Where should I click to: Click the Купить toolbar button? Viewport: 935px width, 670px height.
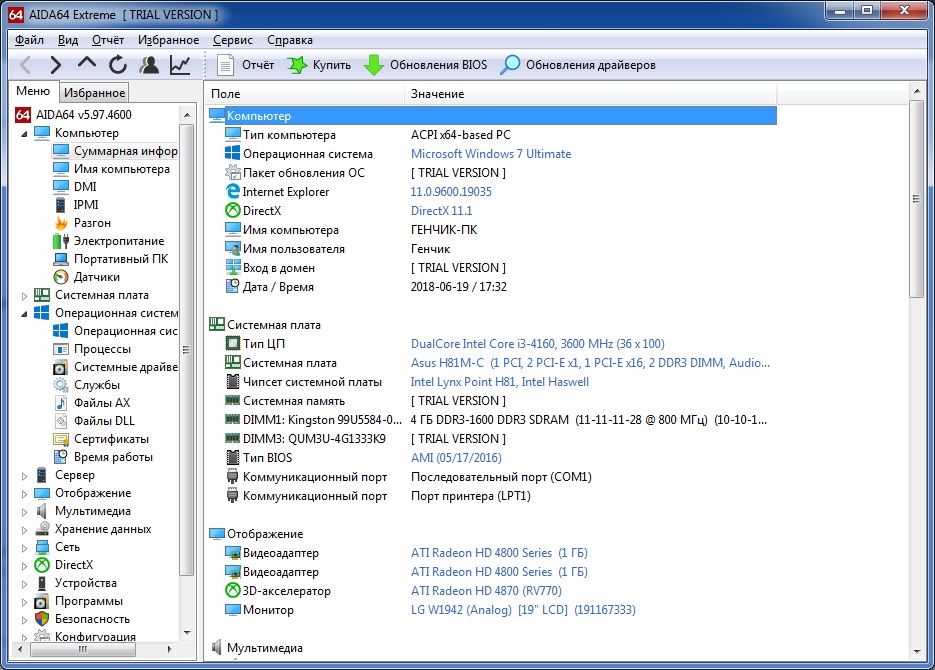319,66
